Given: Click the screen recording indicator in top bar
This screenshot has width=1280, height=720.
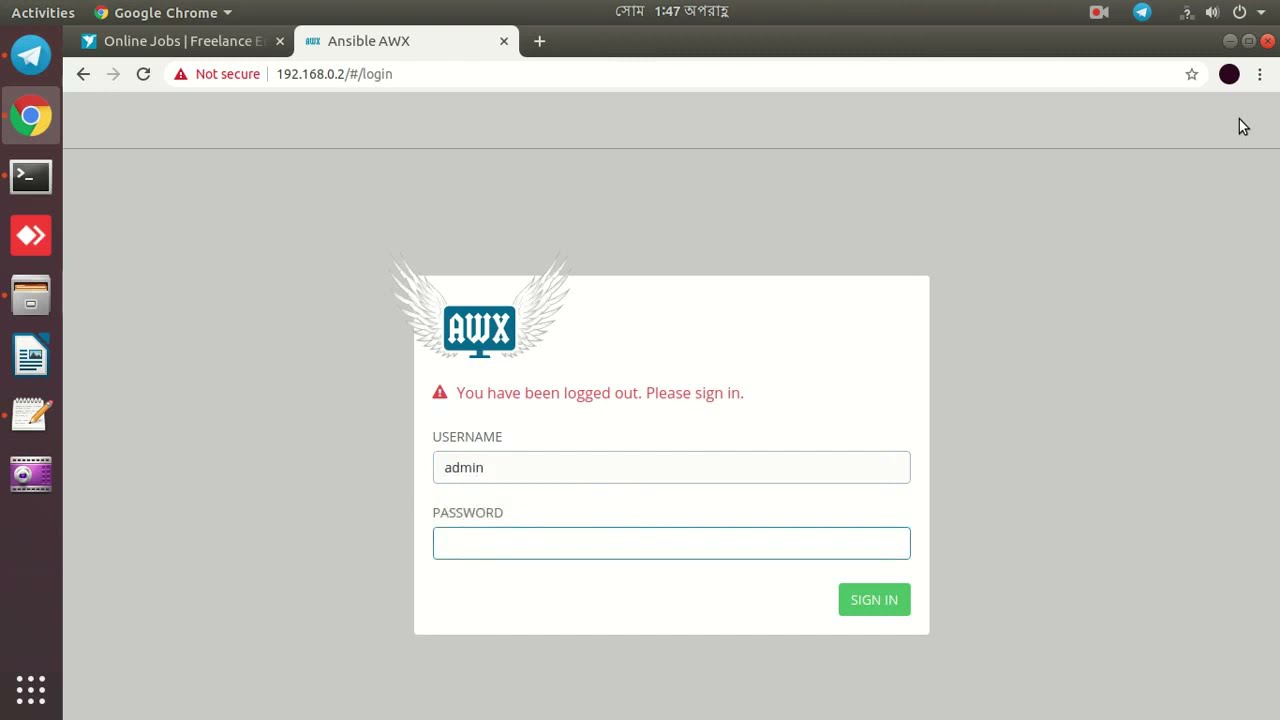Looking at the screenshot, I should [1099, 12].
